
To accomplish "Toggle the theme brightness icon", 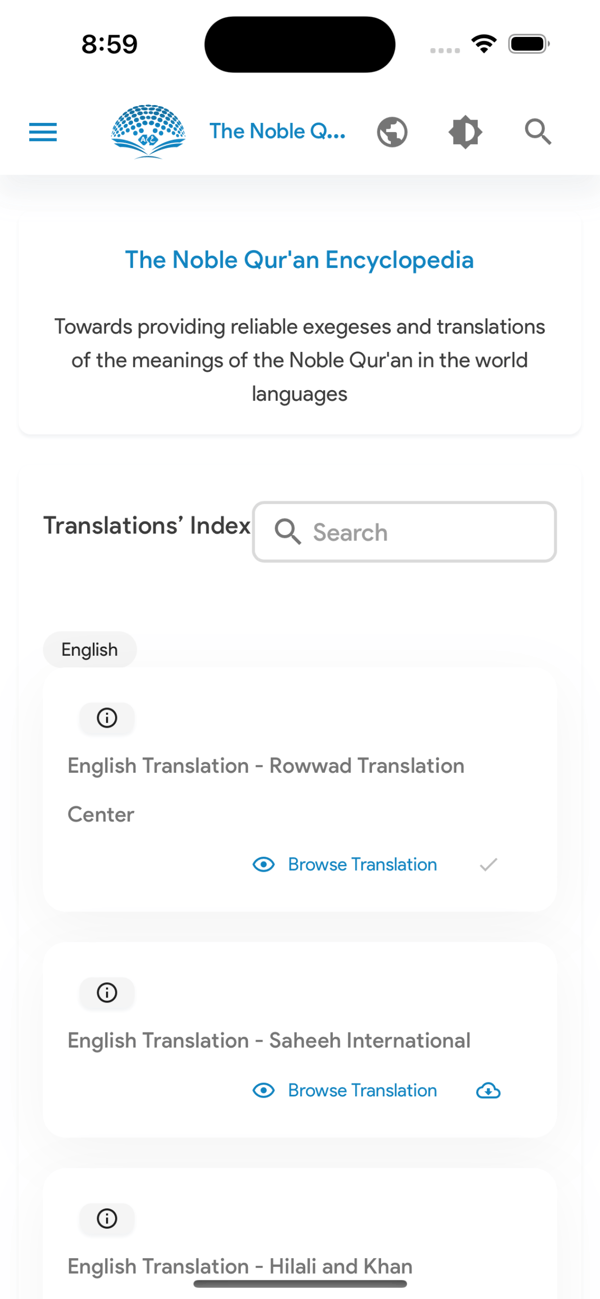I will point(465,131).
